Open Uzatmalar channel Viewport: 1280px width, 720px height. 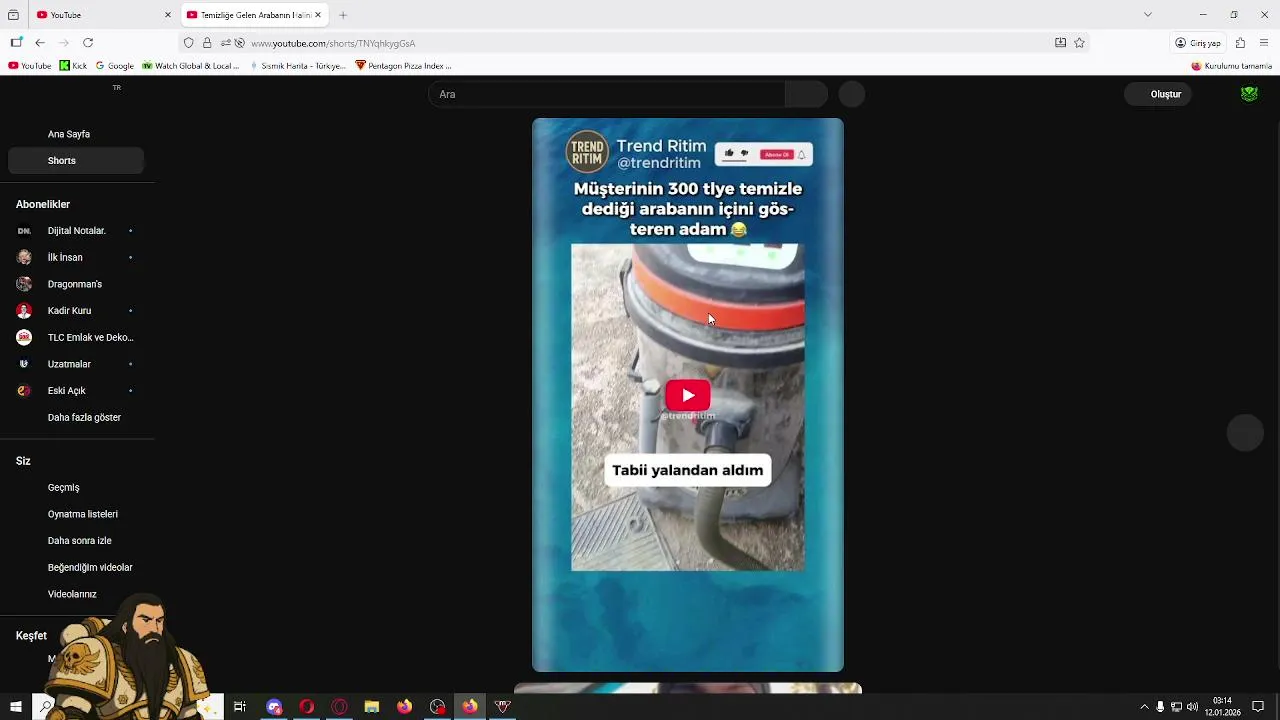[x=76, y=364]
